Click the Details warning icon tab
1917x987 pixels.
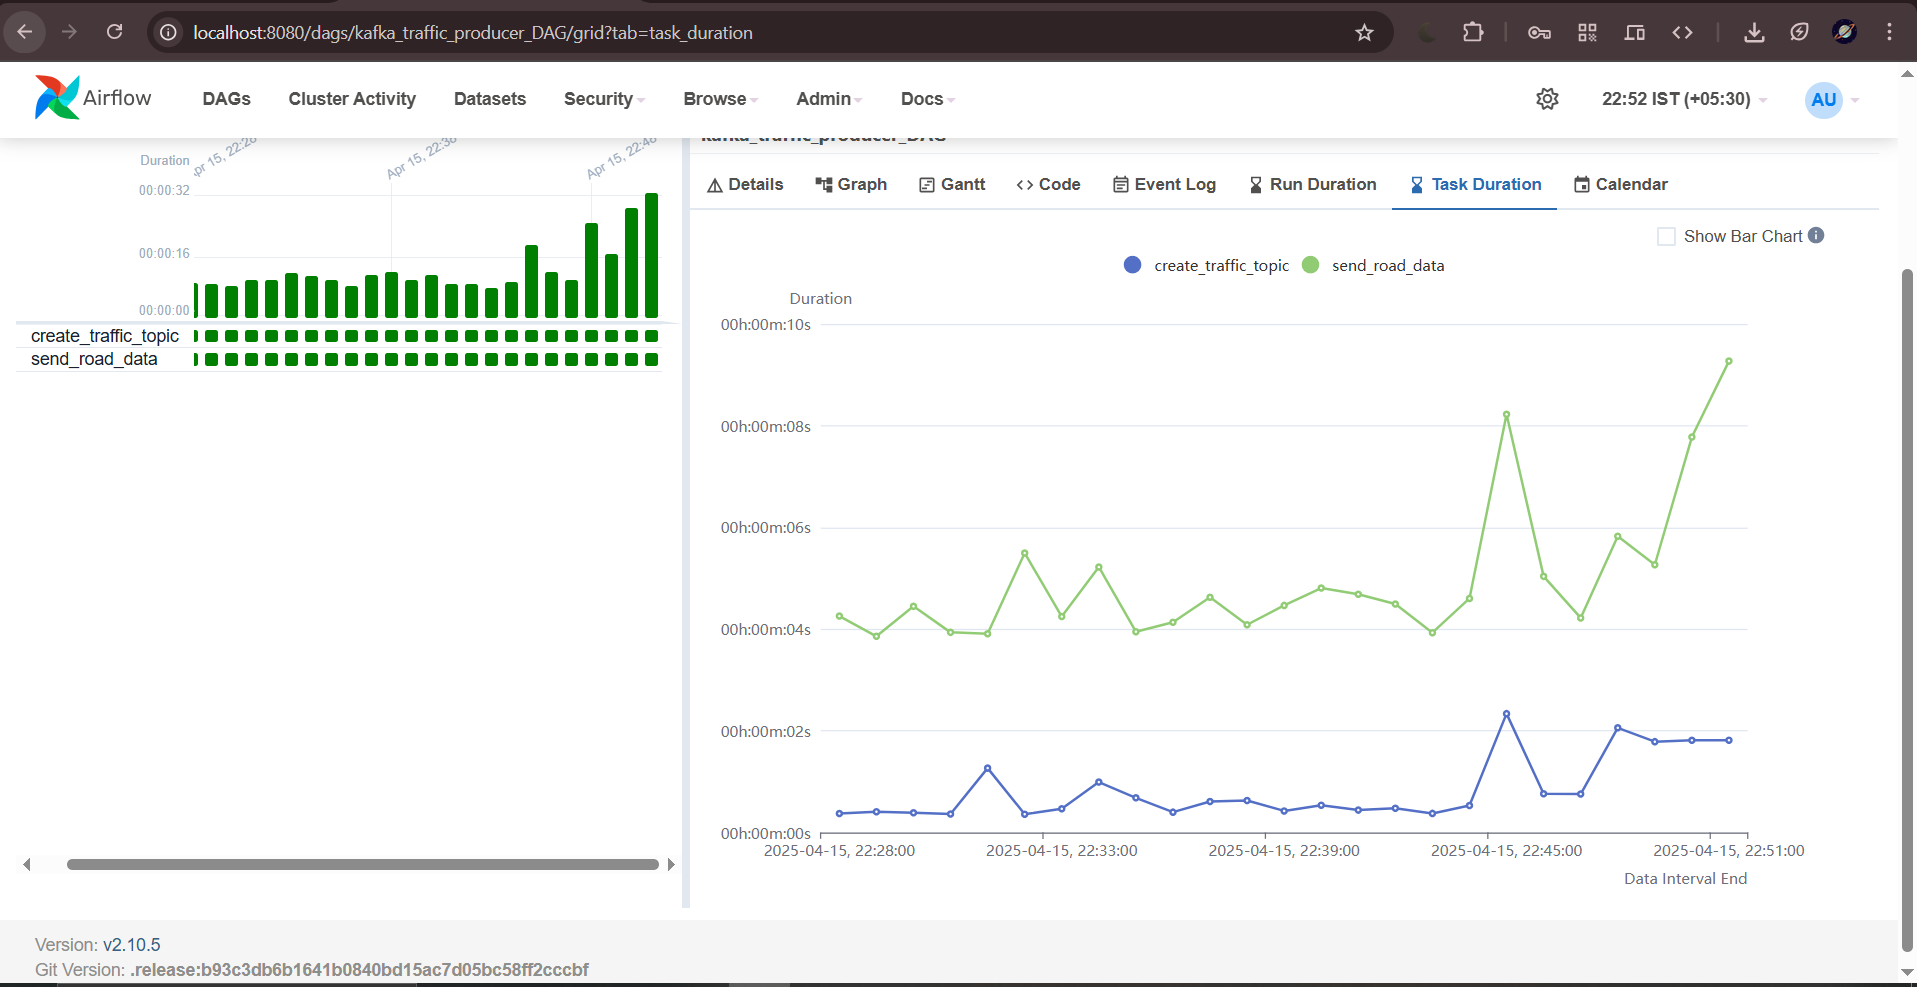coord(744,184)
